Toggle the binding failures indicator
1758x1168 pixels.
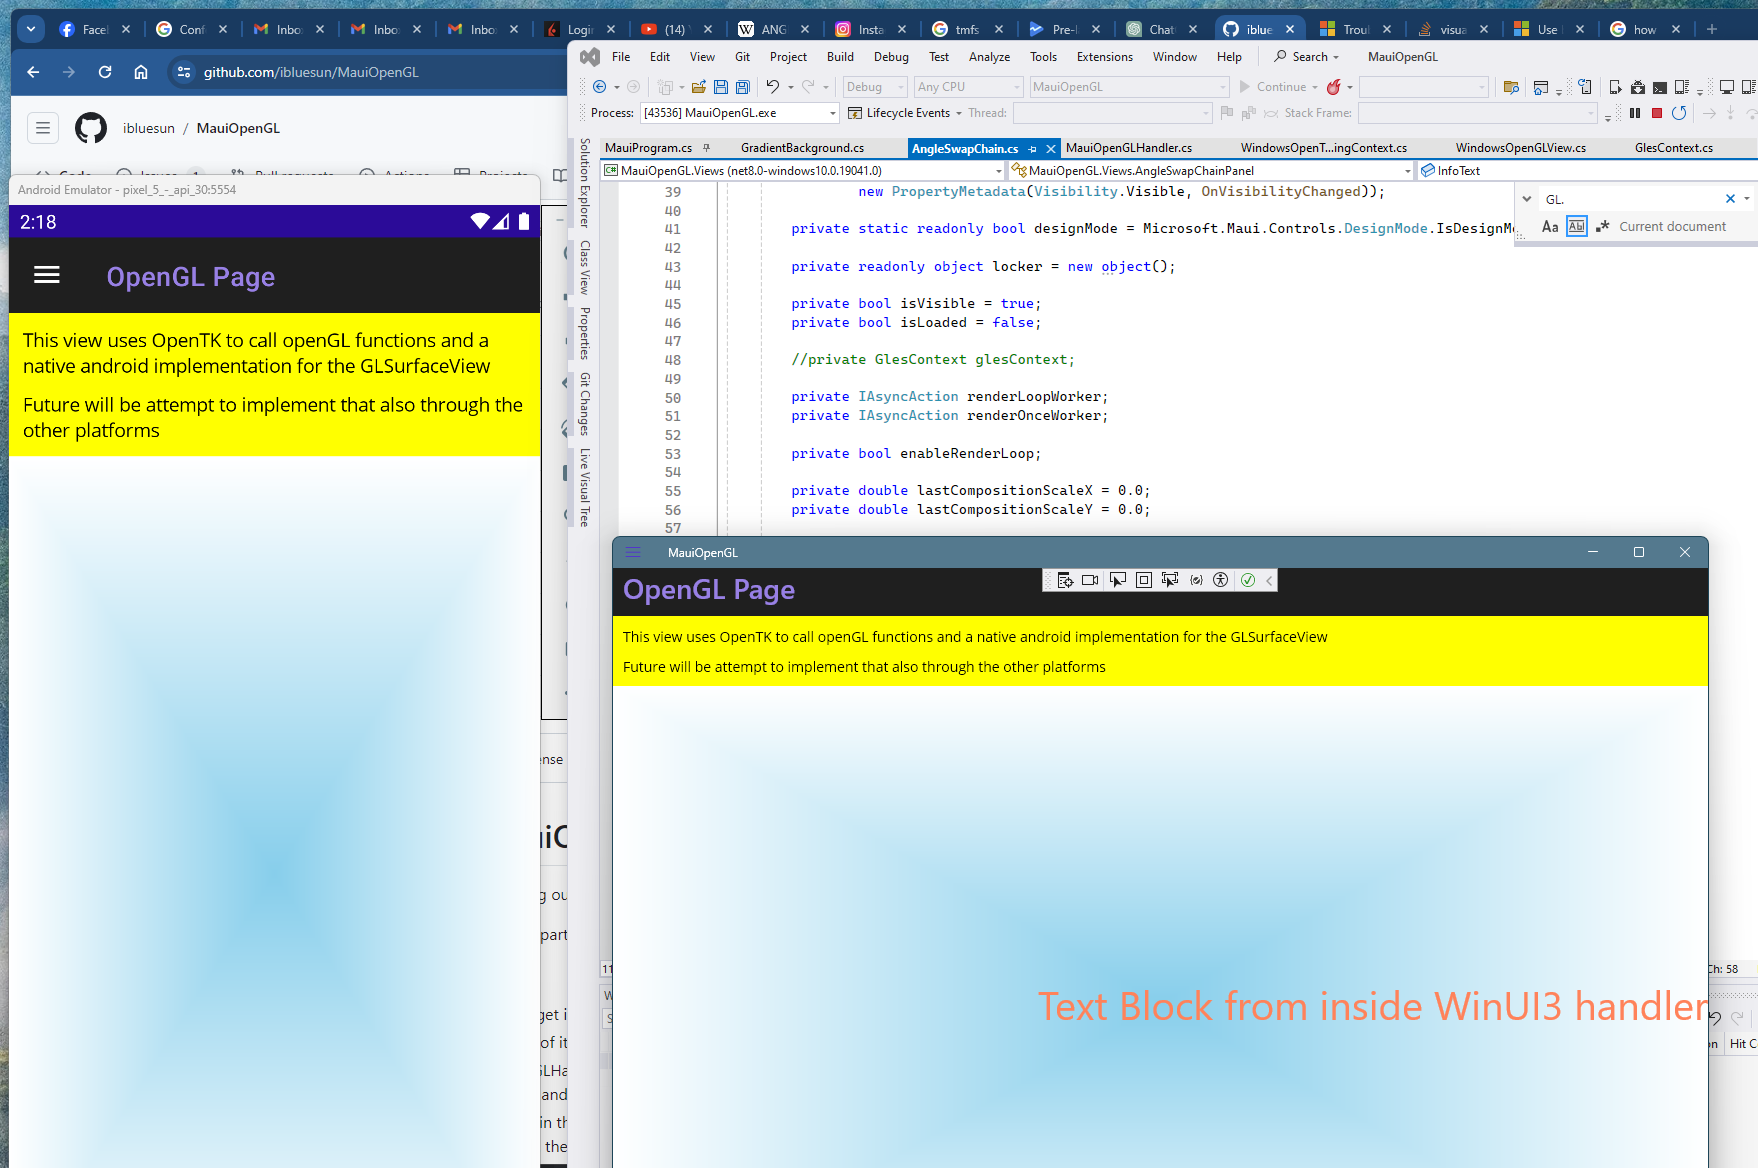pos(1196,580)
